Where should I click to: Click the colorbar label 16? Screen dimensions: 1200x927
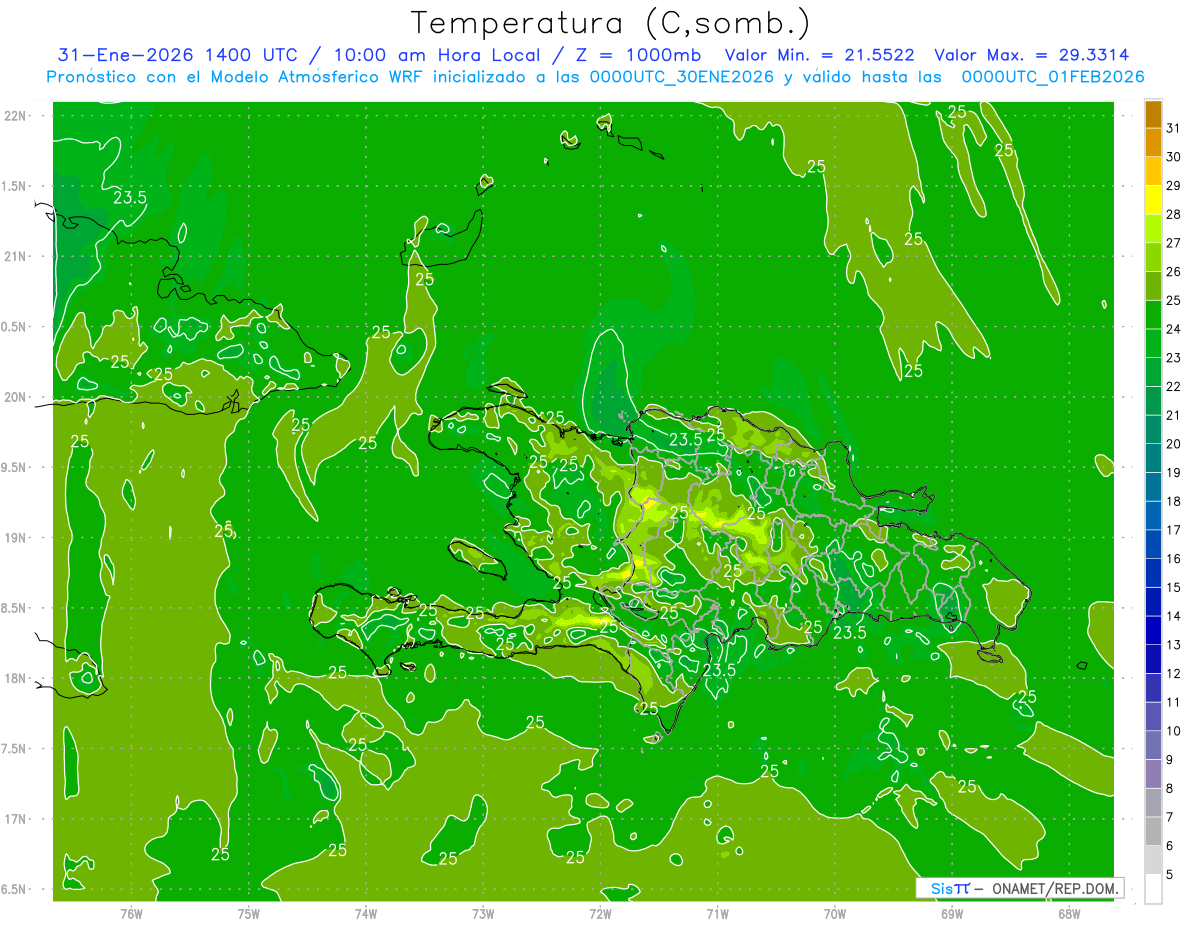click(1174, 559)
